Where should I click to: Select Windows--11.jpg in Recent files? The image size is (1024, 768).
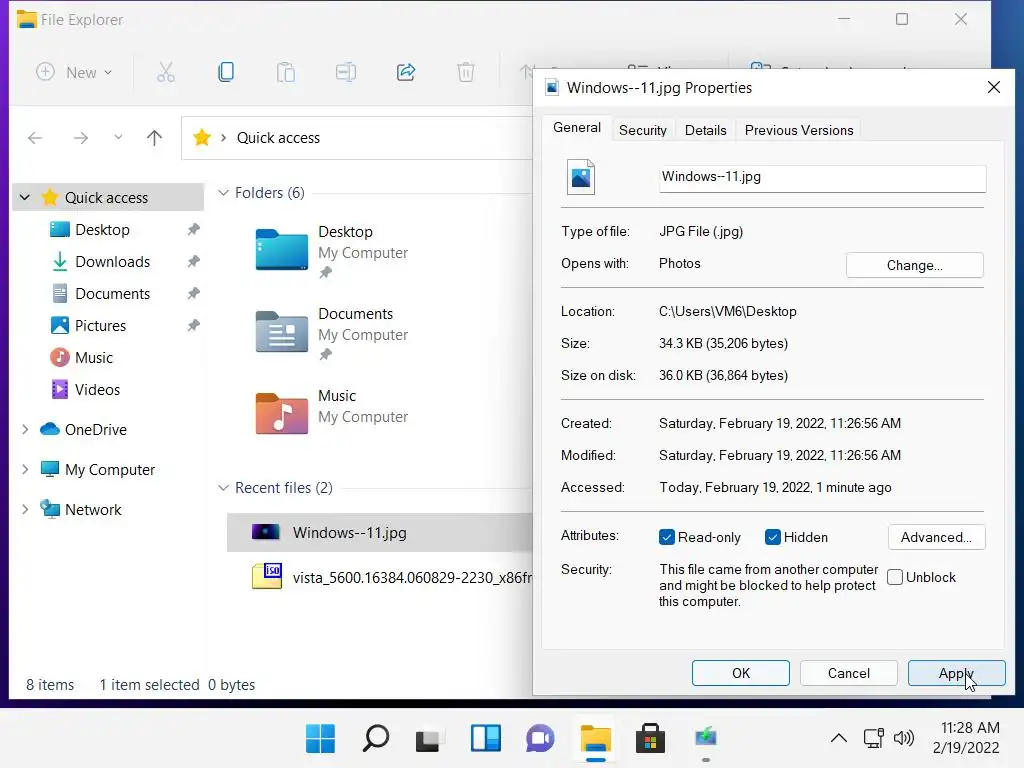pyautogui.click(x=380, y=533)
